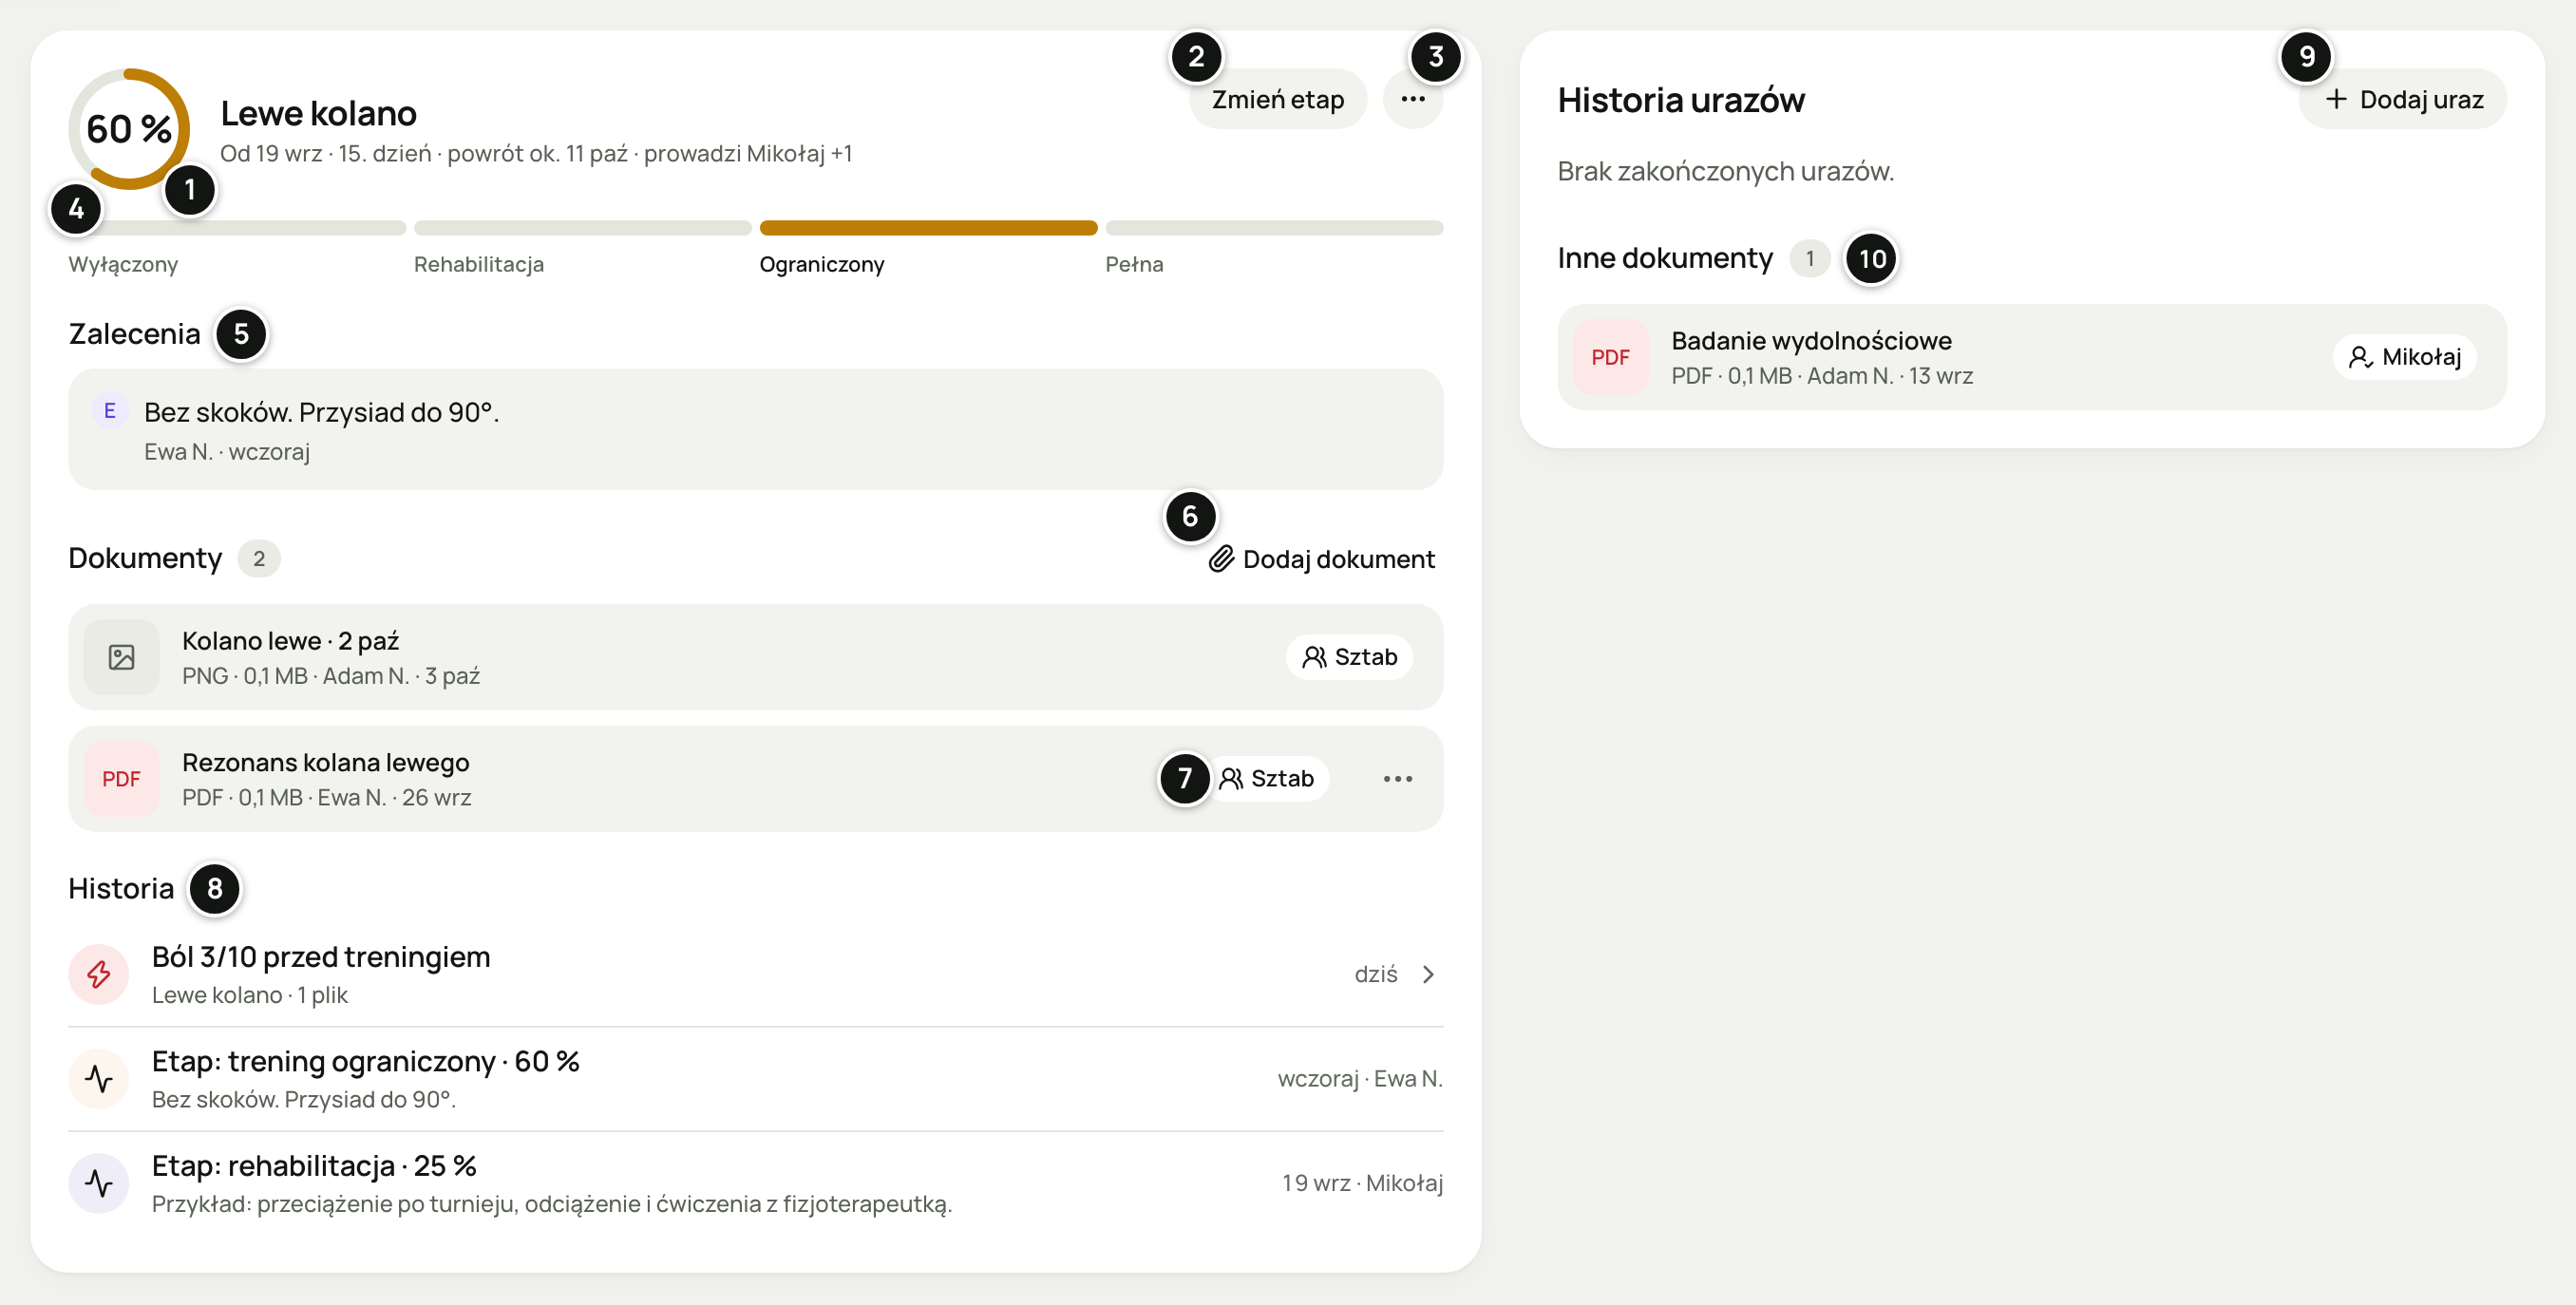
Task: Click the image file icon for Kolano lewe
Action: pos(121,657)
